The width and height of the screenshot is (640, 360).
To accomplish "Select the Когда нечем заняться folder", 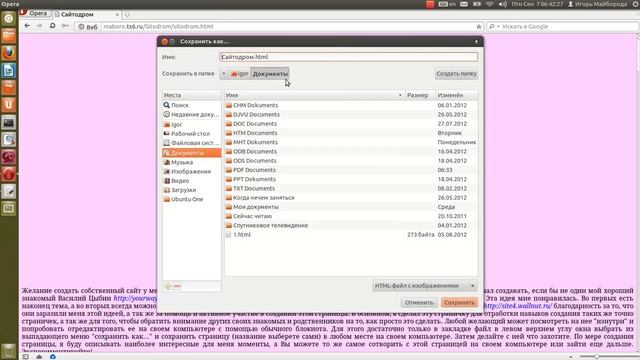I will (351, 198).
